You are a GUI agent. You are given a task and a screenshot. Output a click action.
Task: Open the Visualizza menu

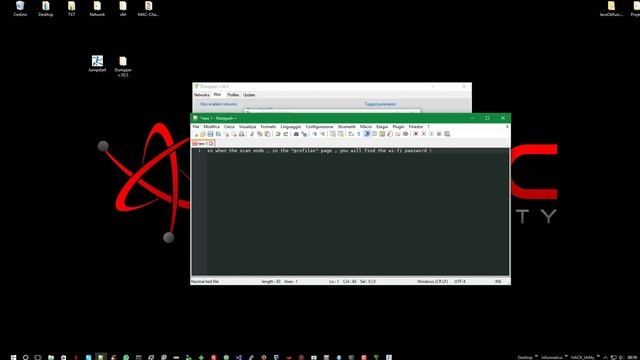click(x=247, y=127)
